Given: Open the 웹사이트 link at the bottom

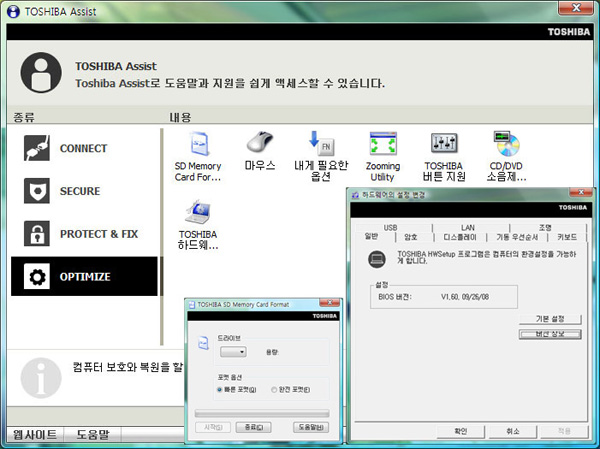Looking at the screenshot, I should pos(35,434).
